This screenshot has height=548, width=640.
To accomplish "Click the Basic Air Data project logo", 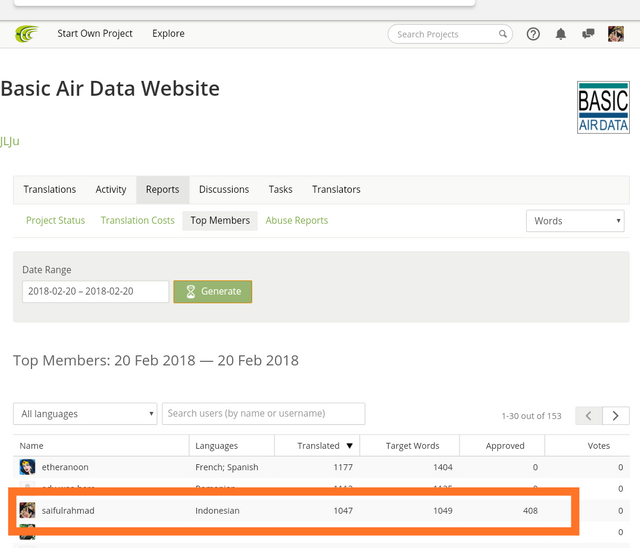I will pos(603,108).
